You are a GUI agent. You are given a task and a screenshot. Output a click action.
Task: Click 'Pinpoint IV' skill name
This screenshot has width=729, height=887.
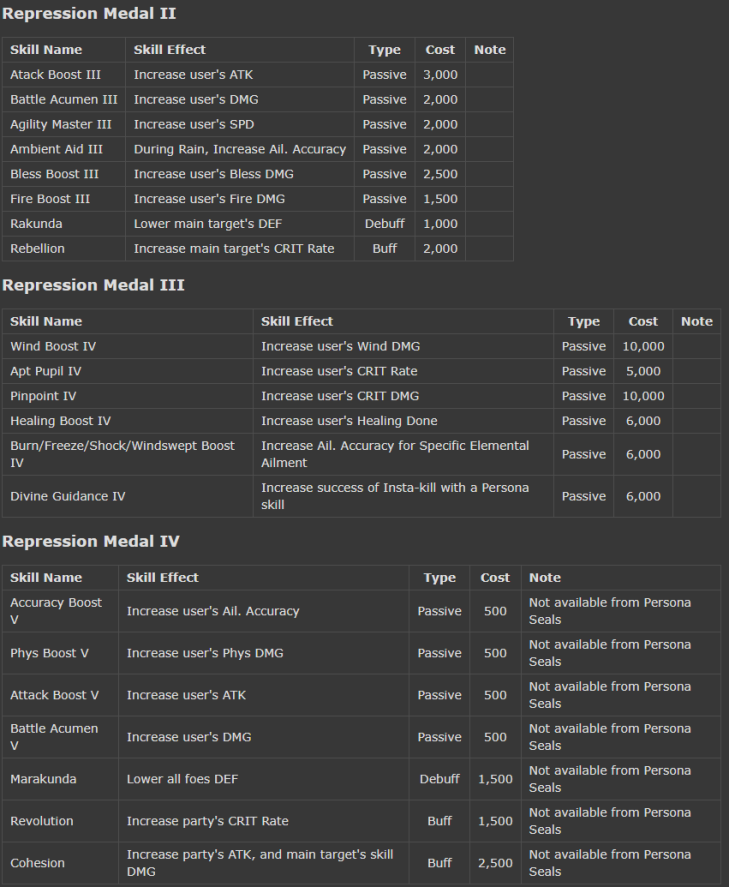[43, 396]
